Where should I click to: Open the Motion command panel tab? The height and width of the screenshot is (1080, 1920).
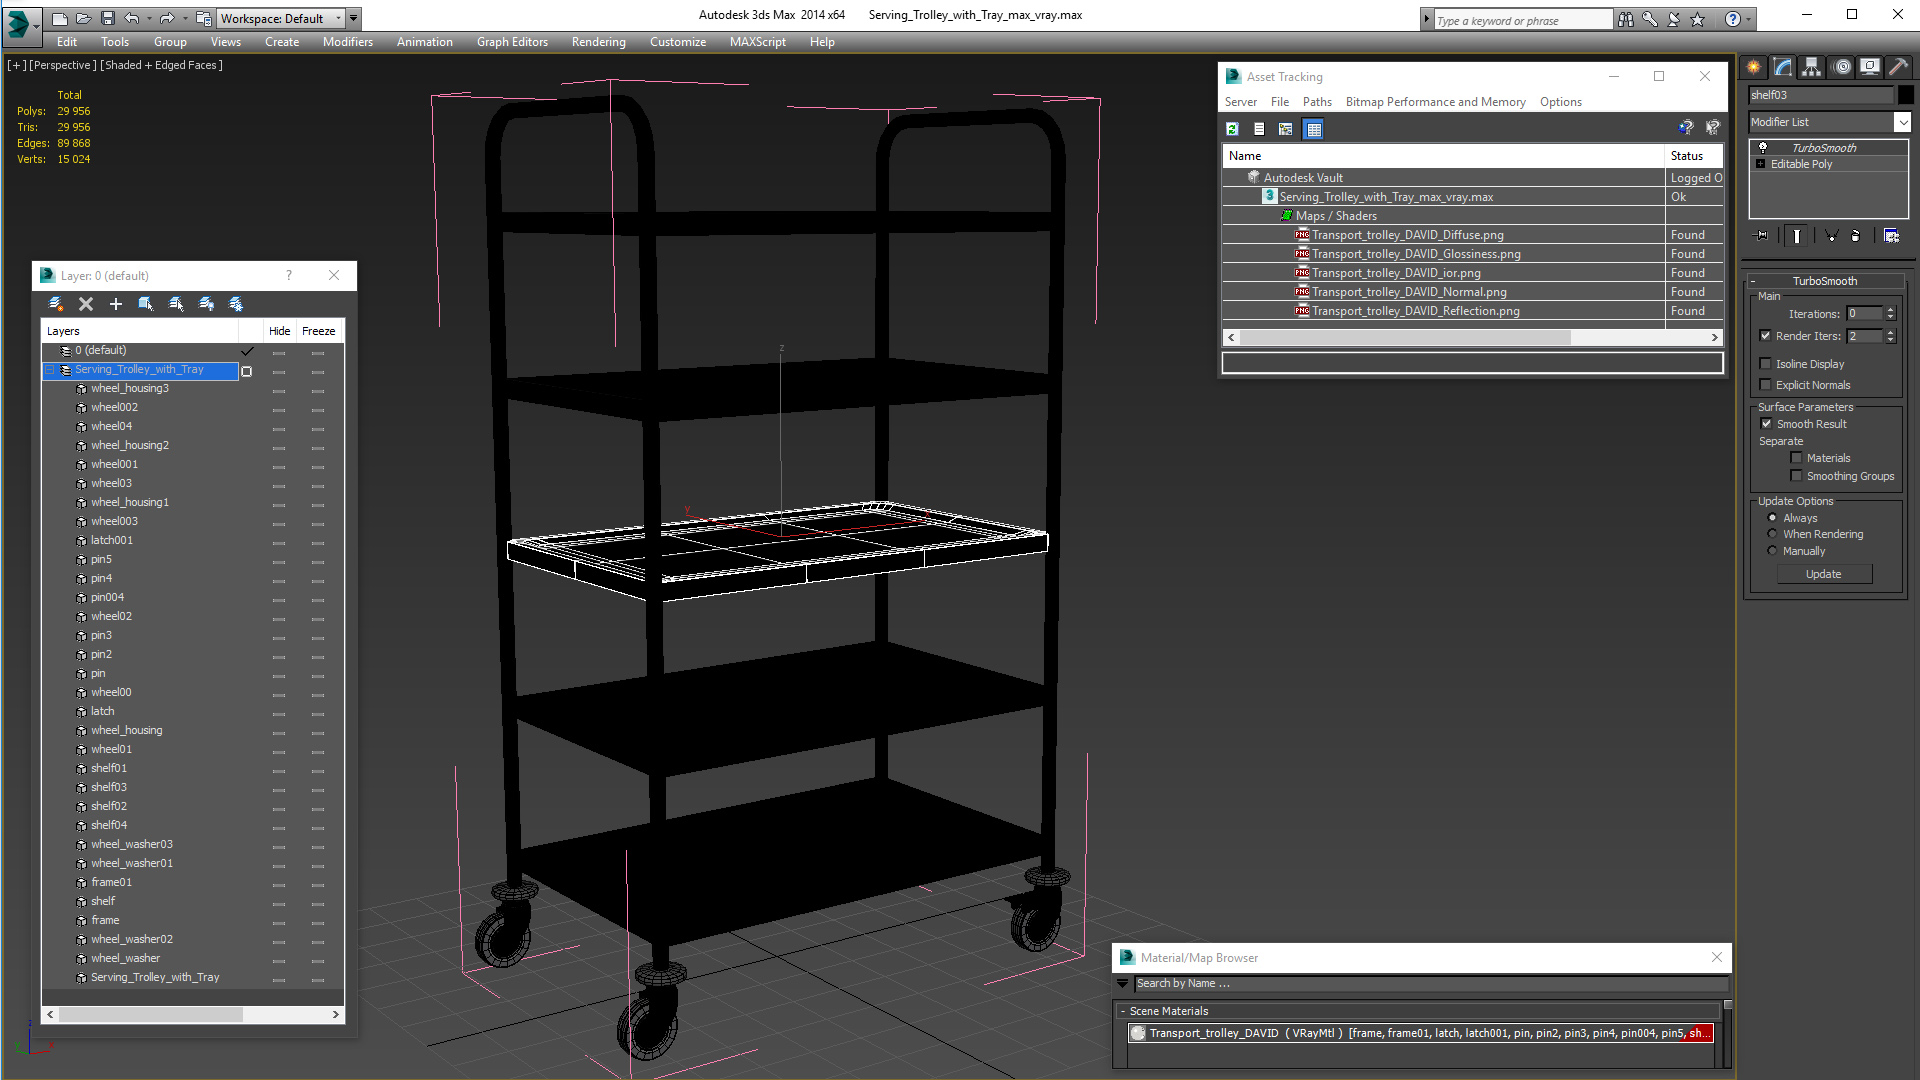[1841, 67]
